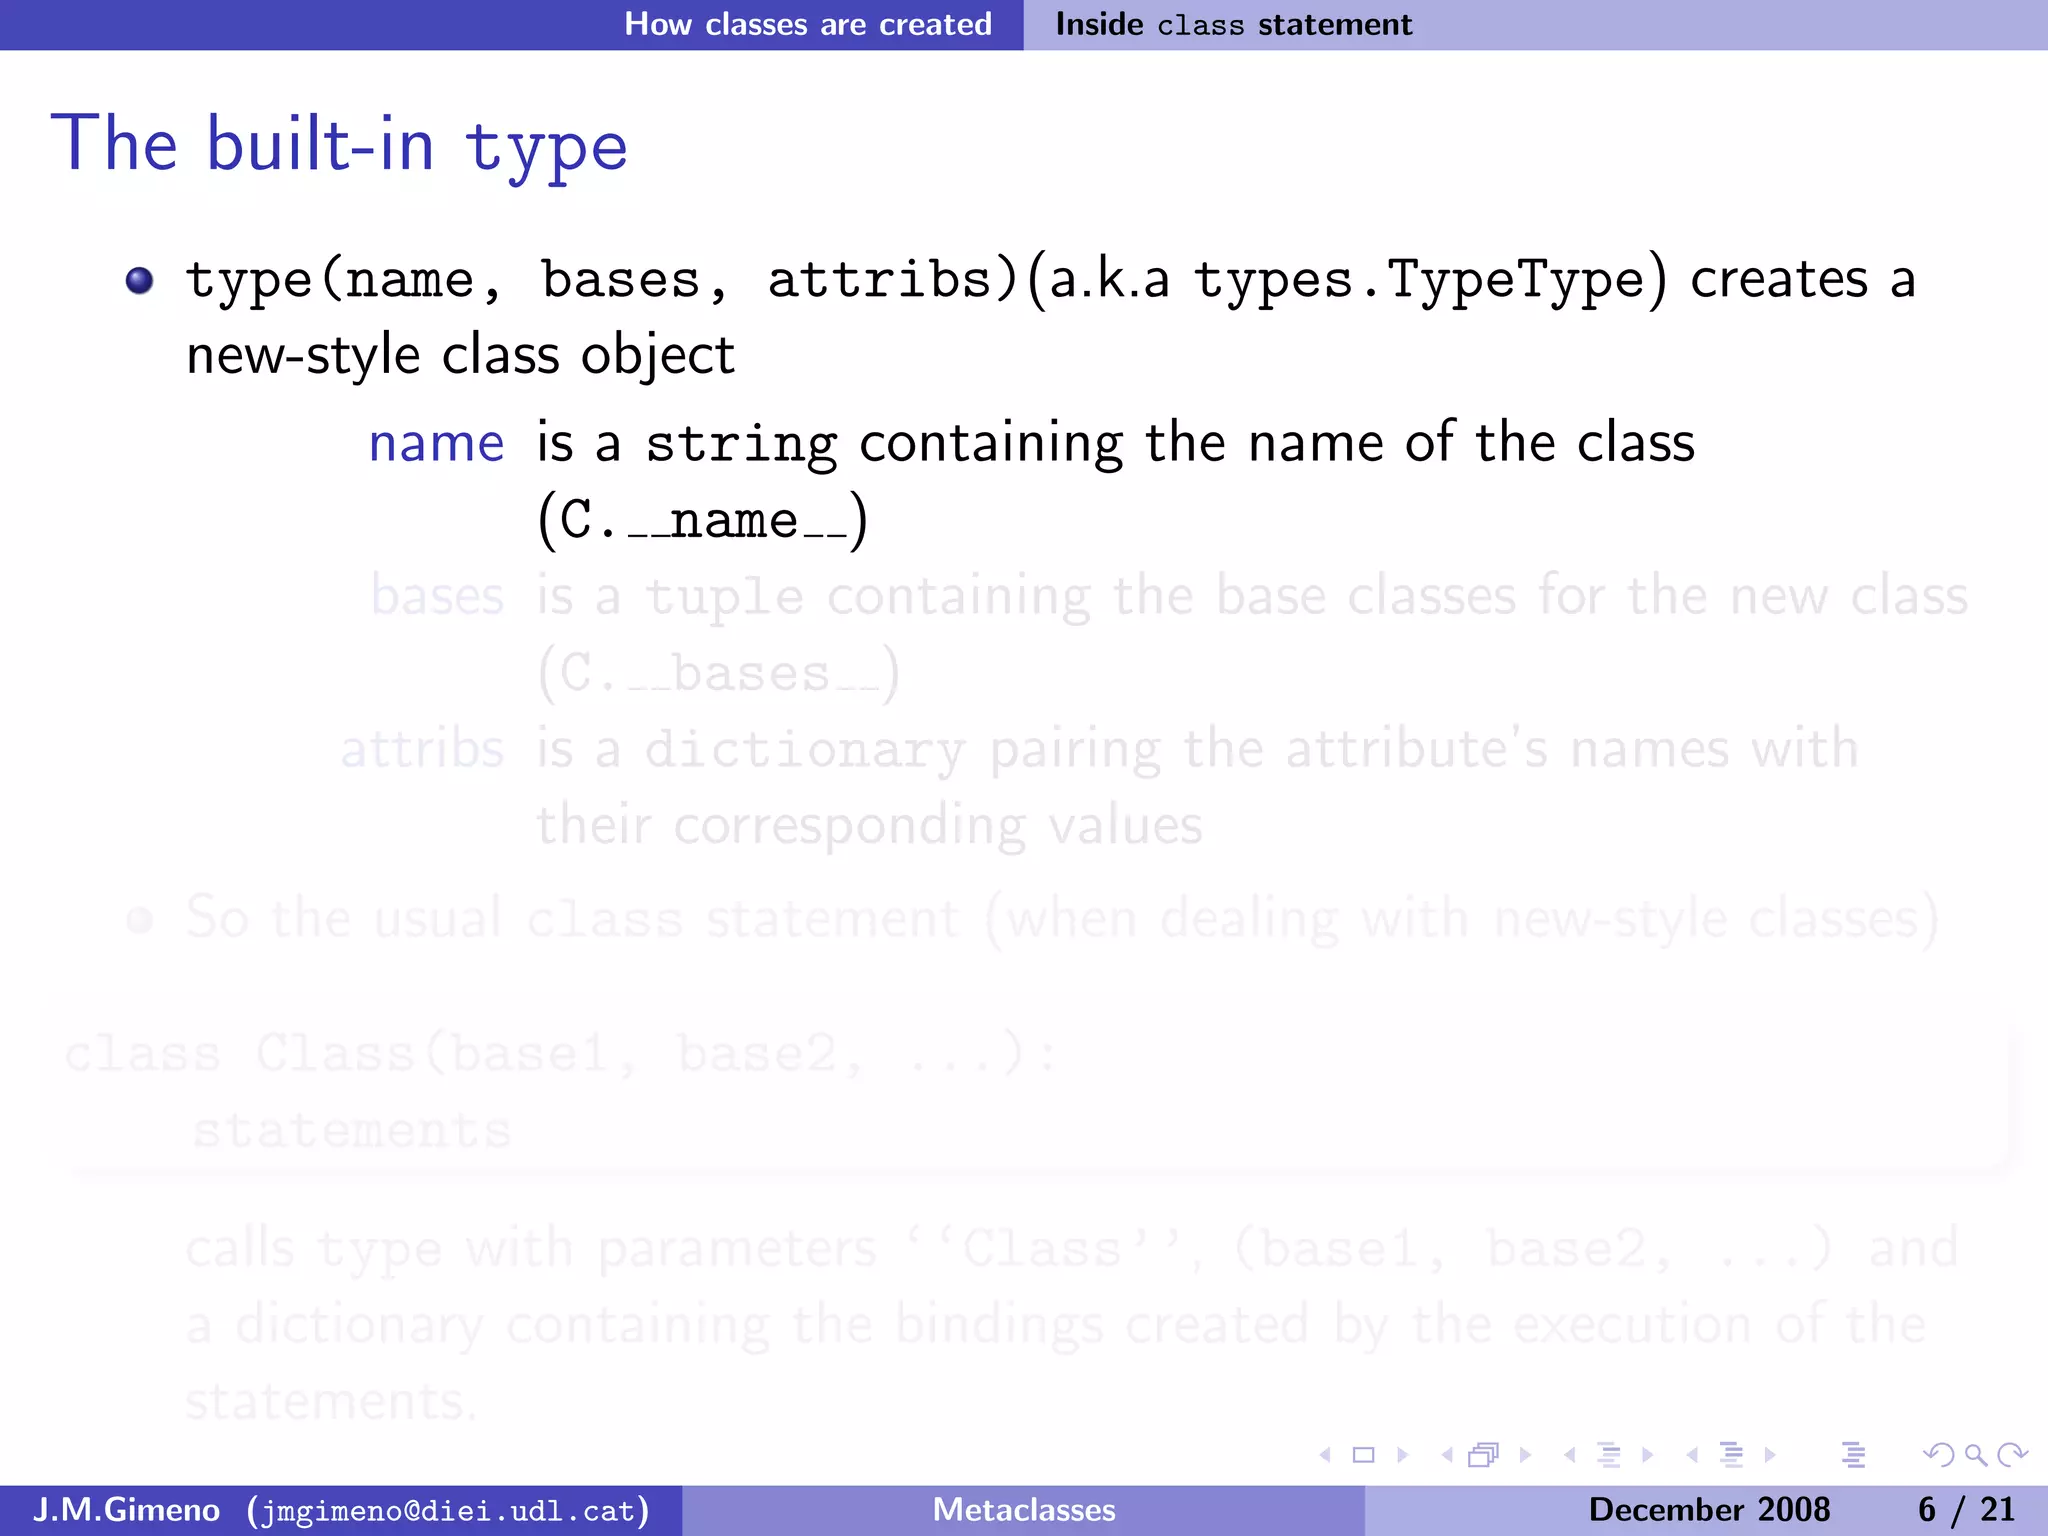Click the magnifier search icon
Screen dimensions: 2048x1536
(1975, 1455)
